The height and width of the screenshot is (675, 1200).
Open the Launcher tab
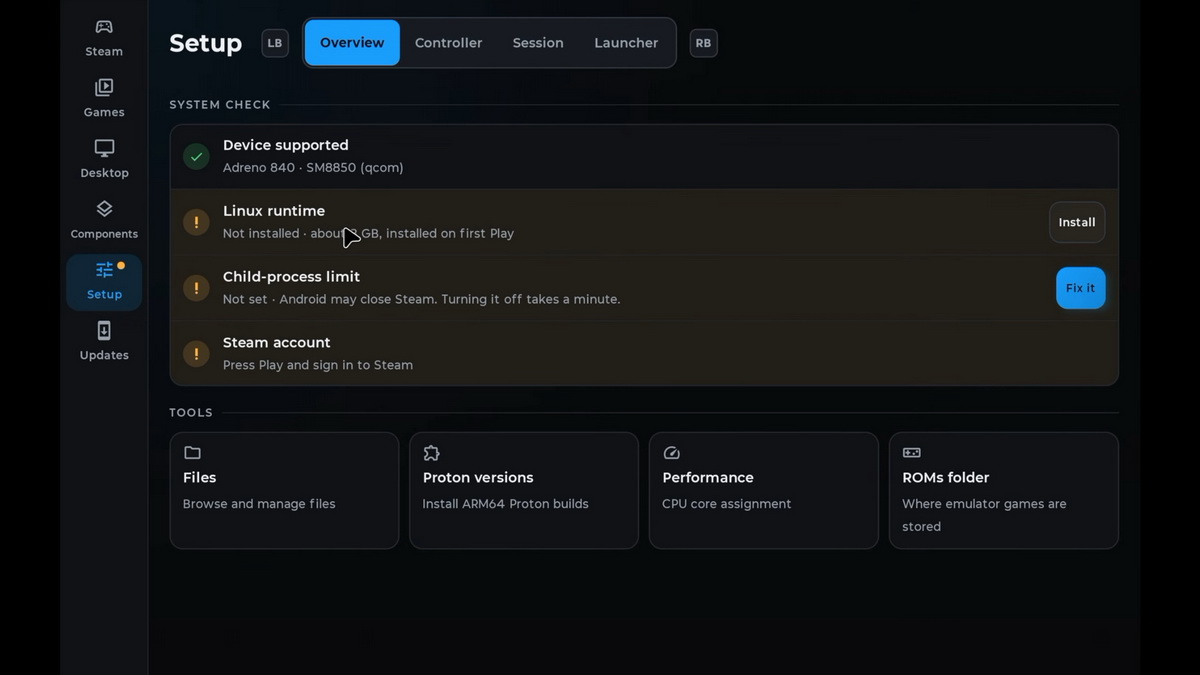pos(626,43)
